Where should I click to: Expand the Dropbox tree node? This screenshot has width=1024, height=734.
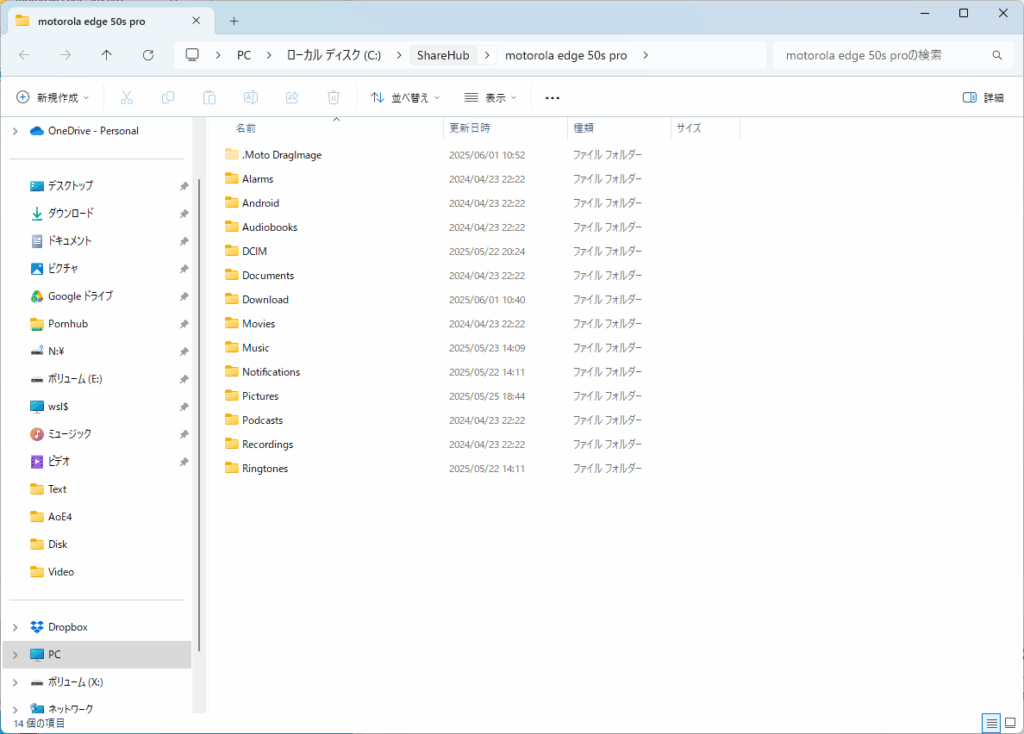click(15, 627)
